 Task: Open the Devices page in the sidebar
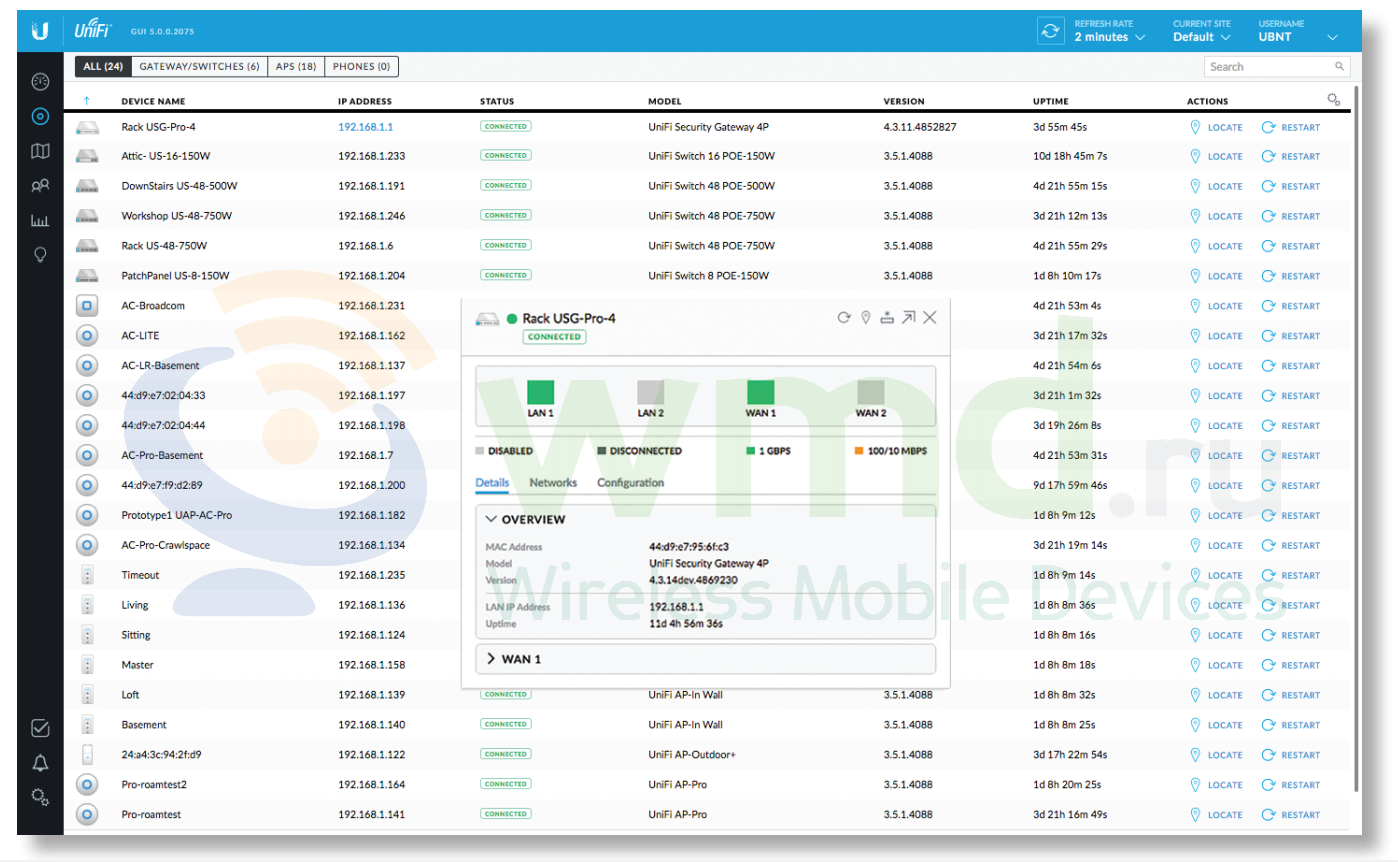[x=40, y=117]
